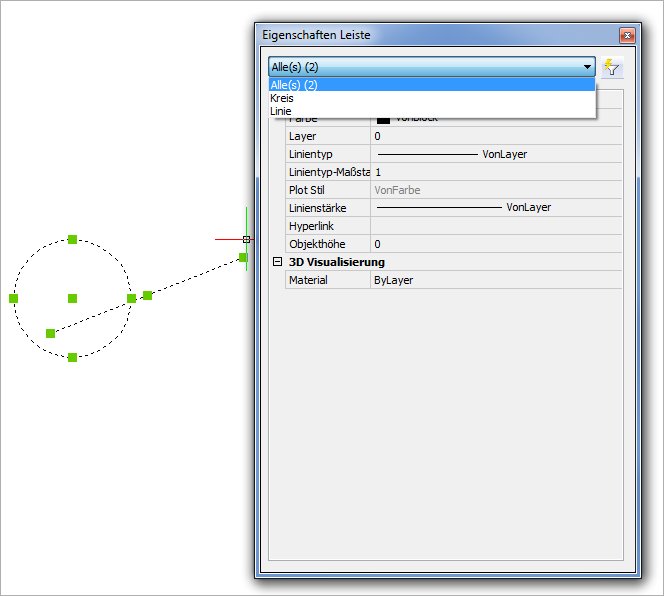The height and width of the screenshot is (596, 664).
Task: Click the black Farbe color swatch
Action: (x=383, y=118)
